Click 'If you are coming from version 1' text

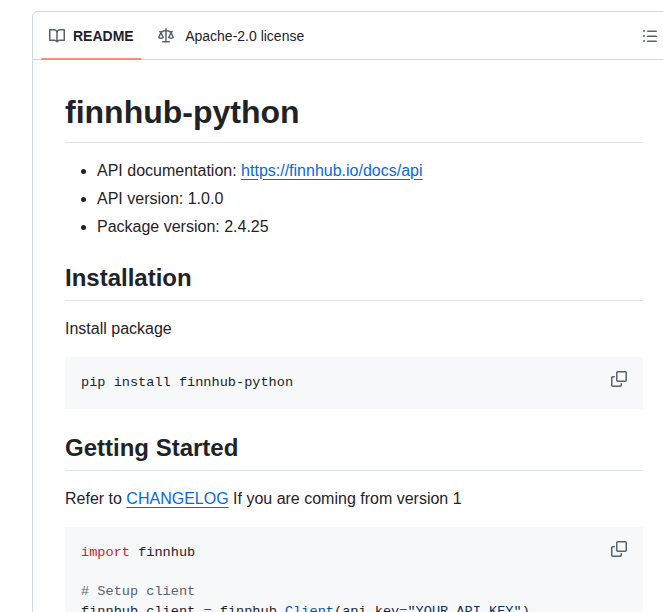(x=347, y=498)
